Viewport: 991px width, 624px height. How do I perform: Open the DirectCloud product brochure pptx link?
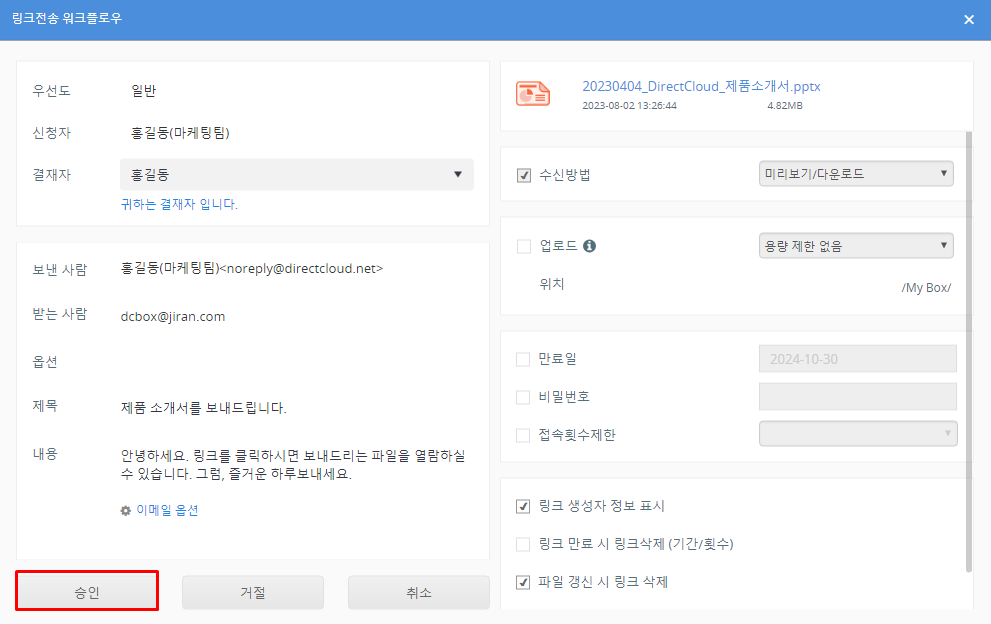click(x=701, y=86)
